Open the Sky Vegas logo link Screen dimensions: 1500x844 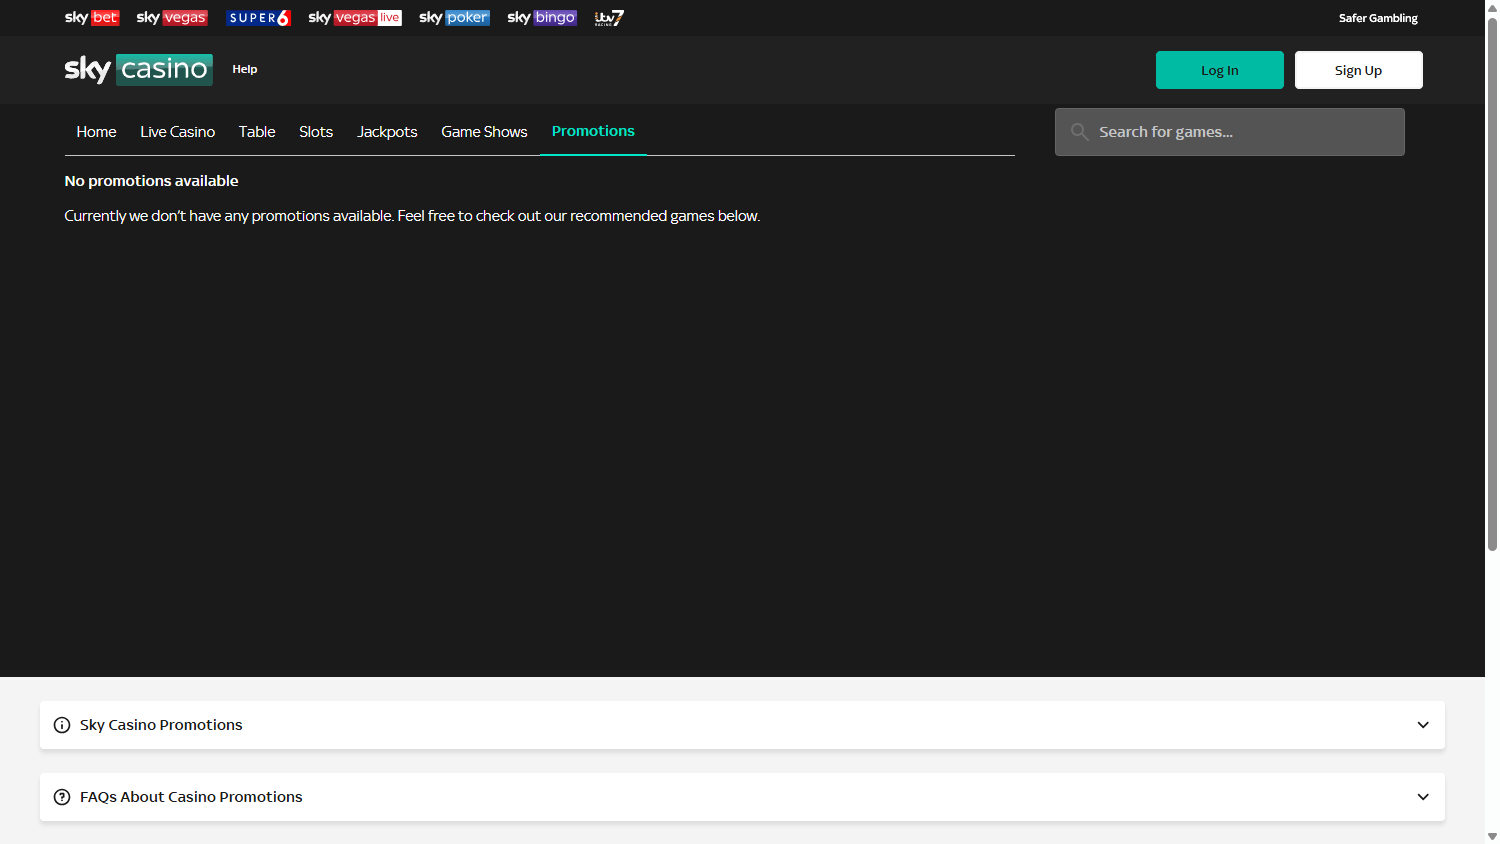172,18
